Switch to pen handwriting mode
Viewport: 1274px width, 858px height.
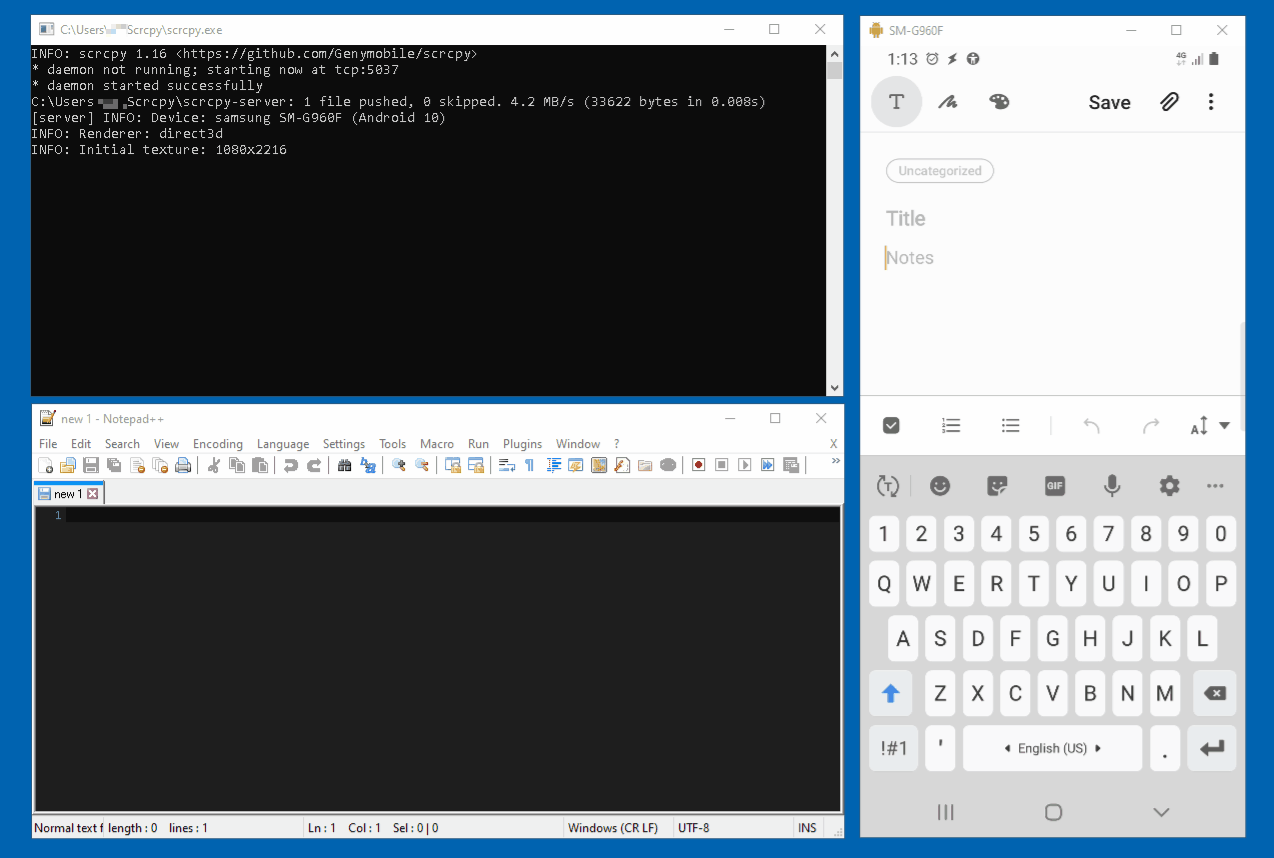point(948,102)
